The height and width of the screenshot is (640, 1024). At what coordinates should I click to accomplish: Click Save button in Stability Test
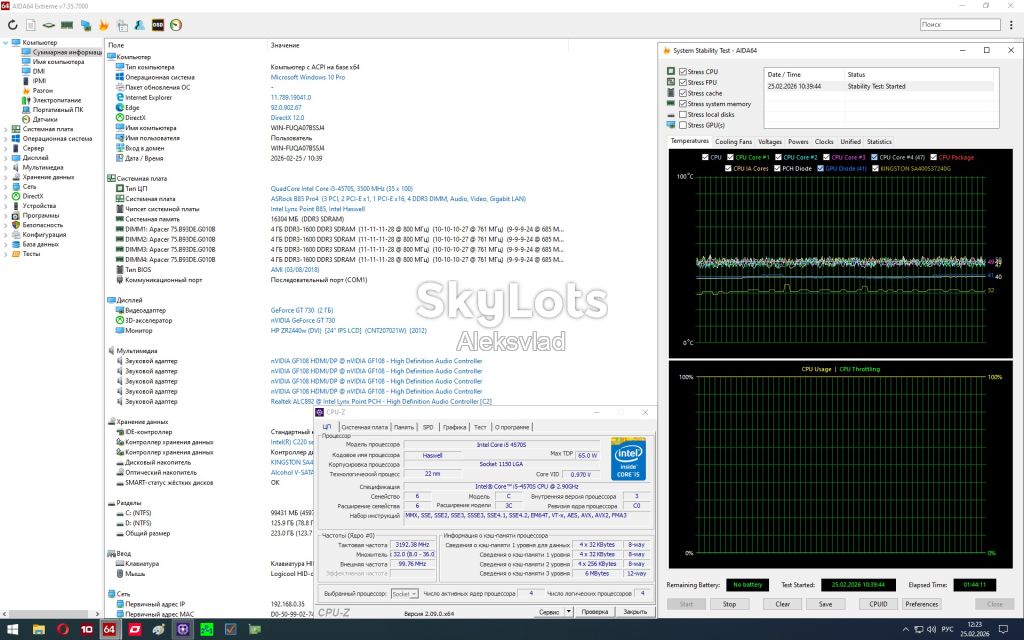825,604
